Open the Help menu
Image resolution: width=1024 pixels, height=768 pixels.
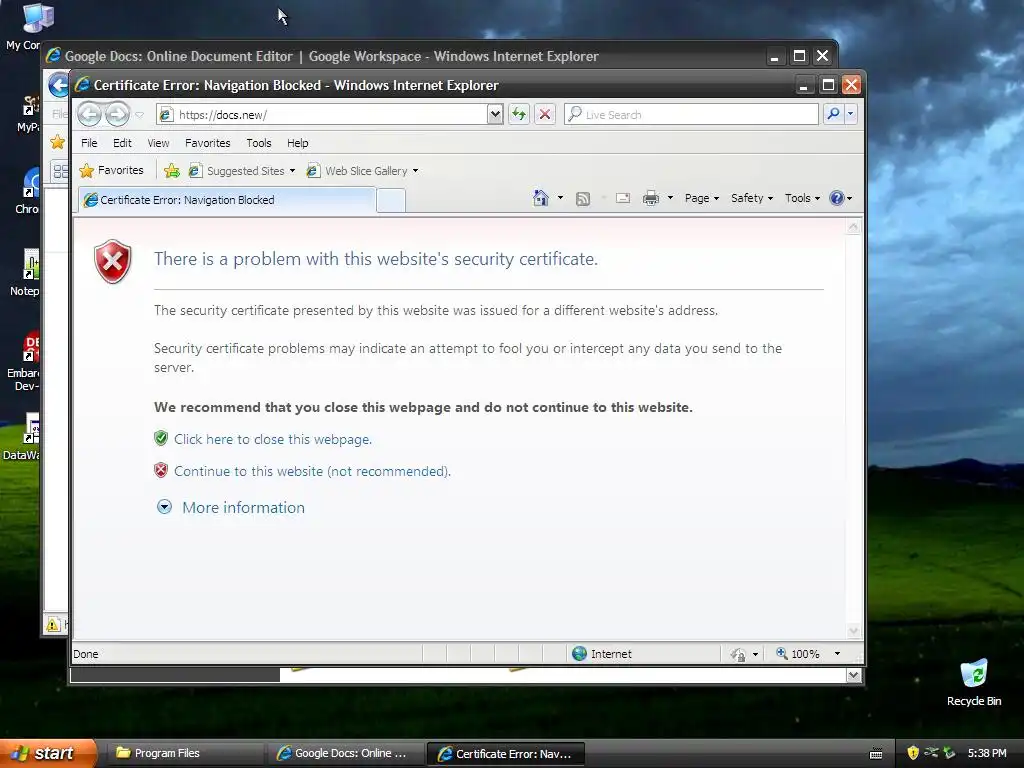(x=298, y=143)
